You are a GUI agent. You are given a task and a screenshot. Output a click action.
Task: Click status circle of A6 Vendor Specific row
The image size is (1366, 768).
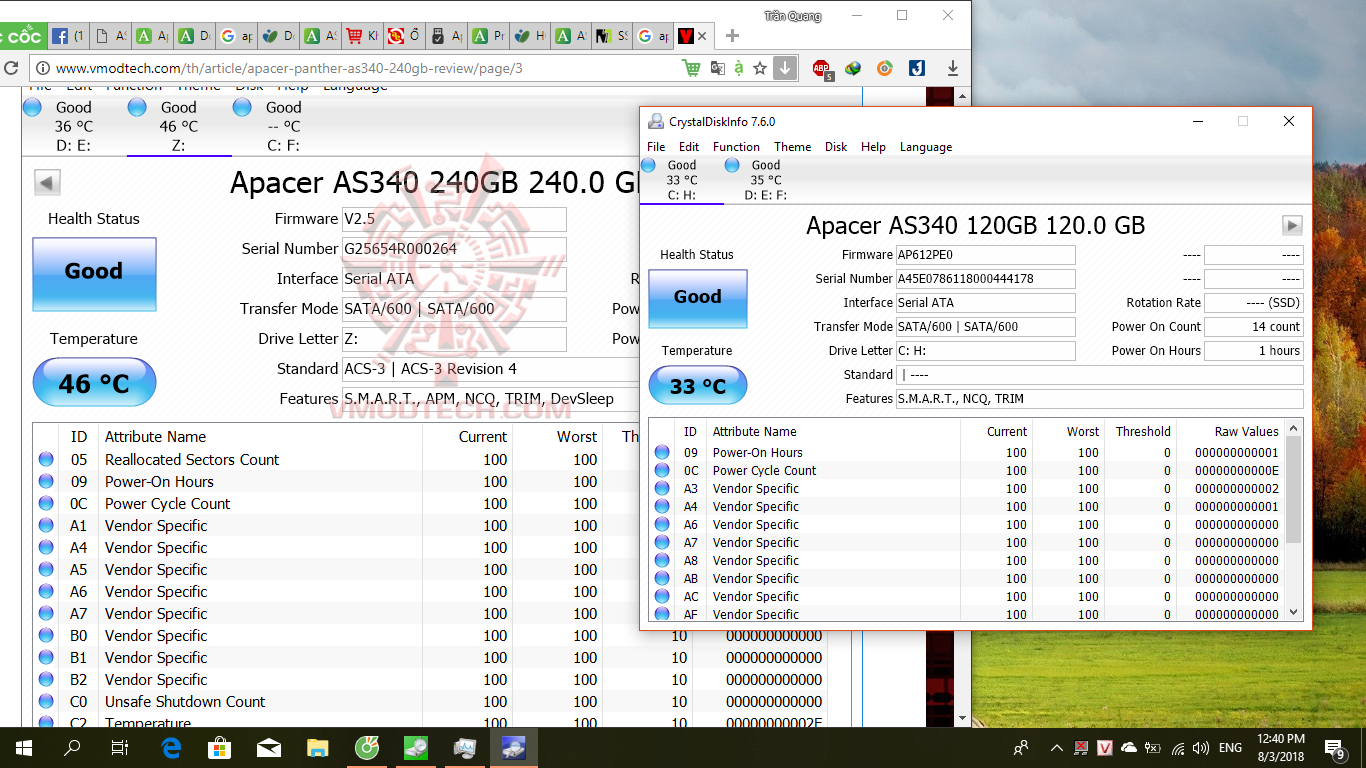(661, 525)
